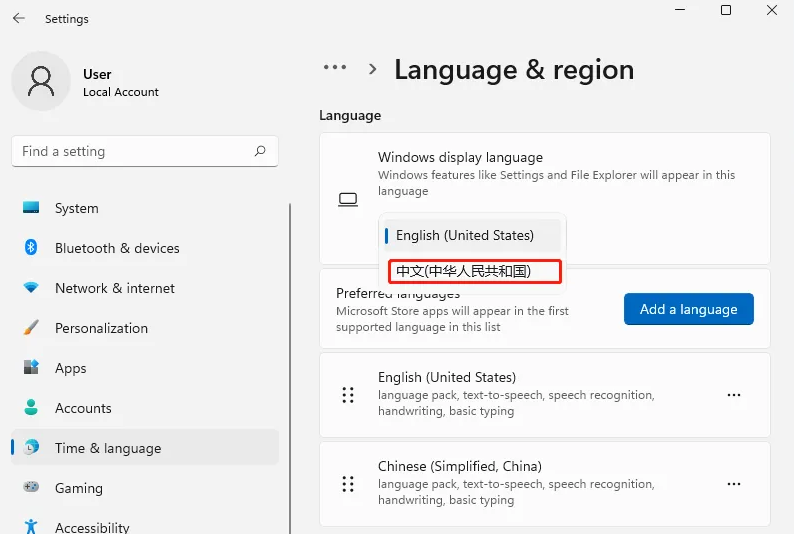The height and width of the screenshot is (534, 794).
Task: Select English (United States) in display language dropdown
Action: 472,235
